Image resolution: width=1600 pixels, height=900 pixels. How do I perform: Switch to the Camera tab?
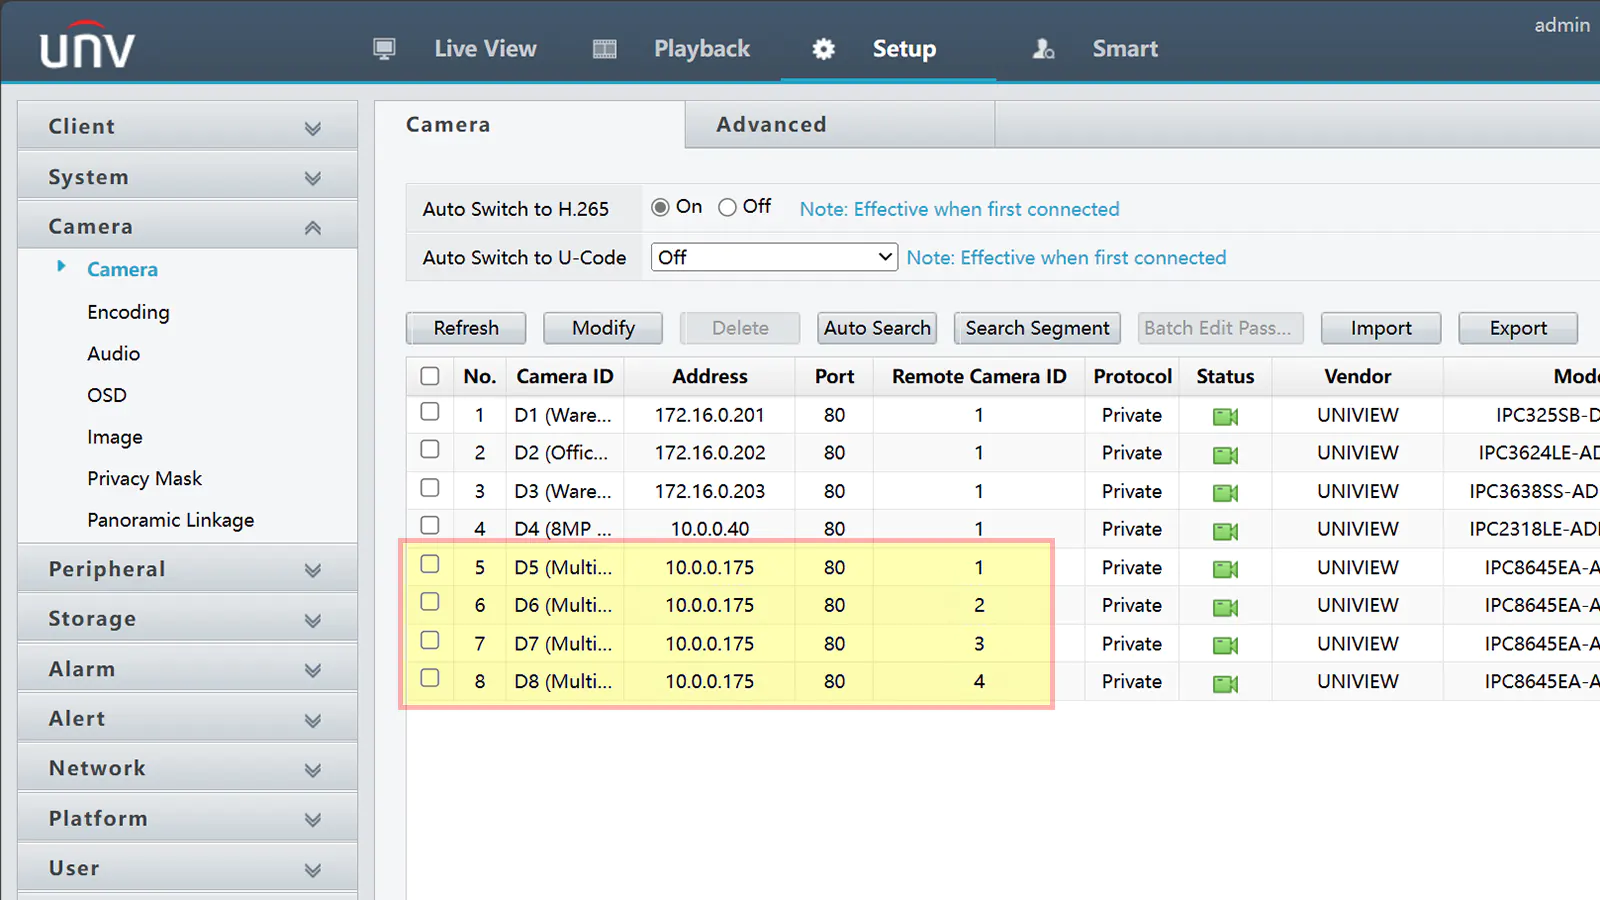click(530, 125)
